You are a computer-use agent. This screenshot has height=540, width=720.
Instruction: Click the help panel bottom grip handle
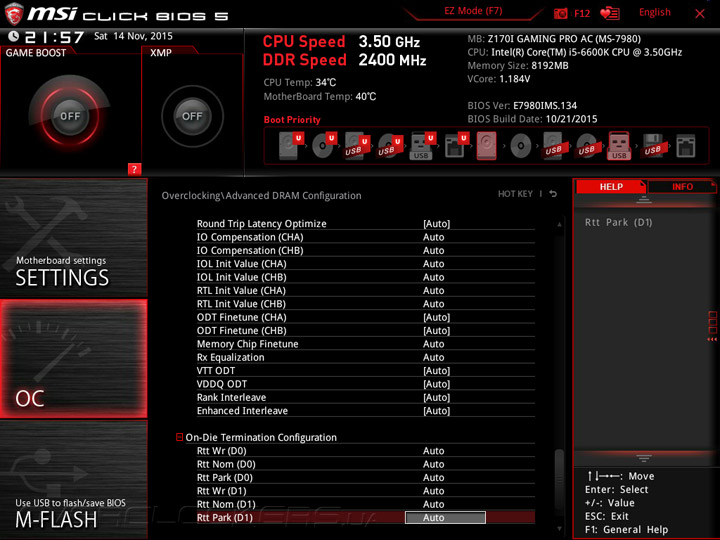[644, 458]
